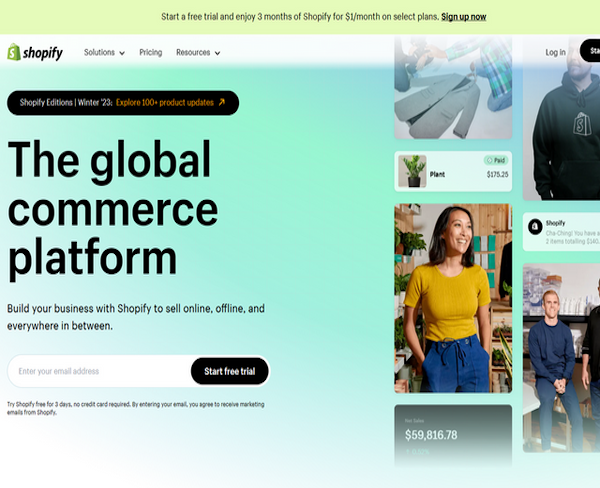The height and width of the screenshot is (488, 600).
Task: Expand the Resources dropdown chevron
Action: pos(217,53)
